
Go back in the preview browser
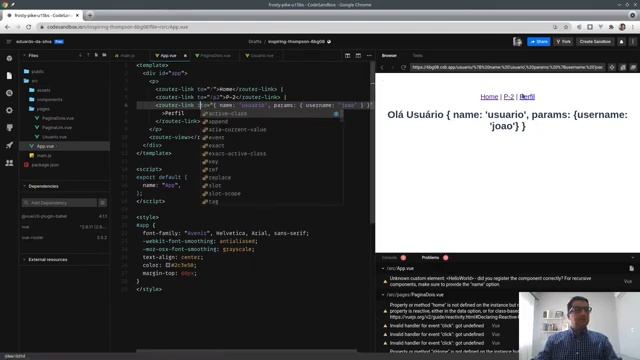point(382,67)
